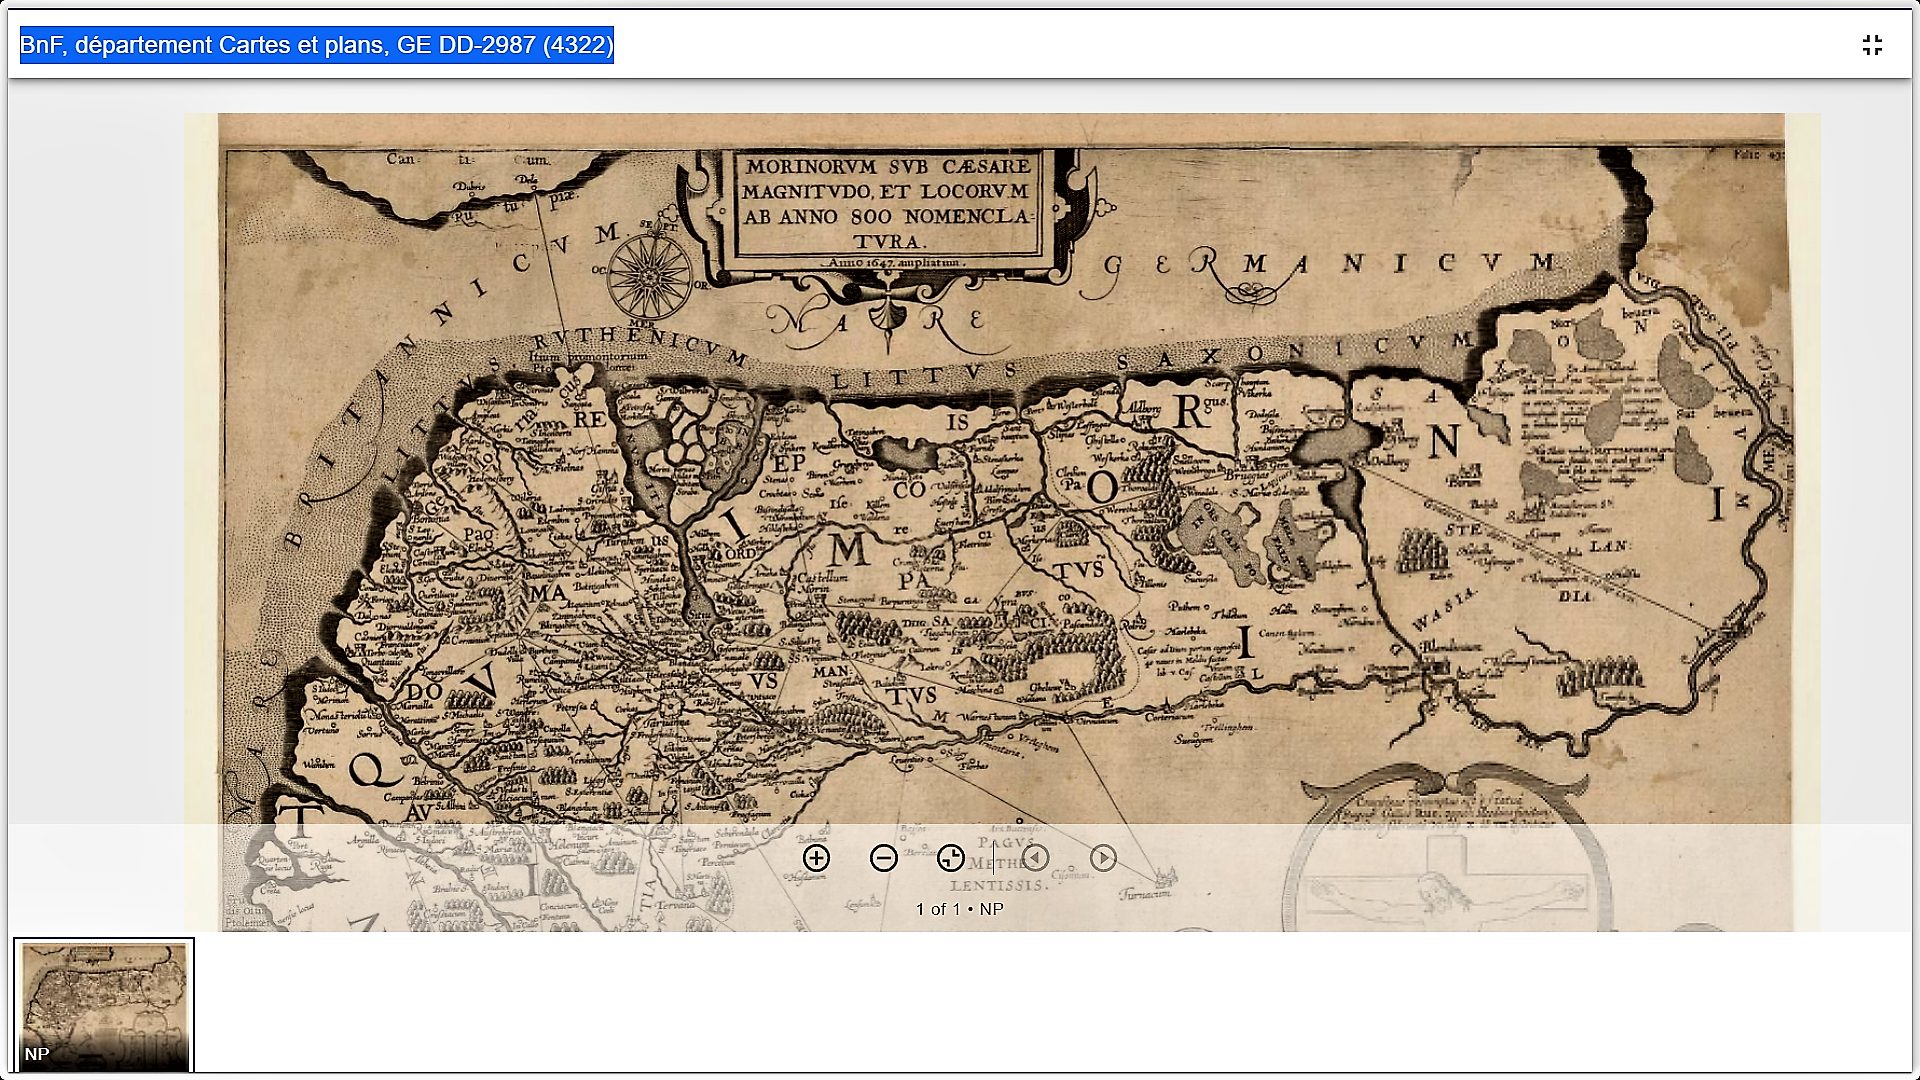Reset the map view to home zoom
Viewport: 1920px width, 1080px height.
[x=950, y=858]
